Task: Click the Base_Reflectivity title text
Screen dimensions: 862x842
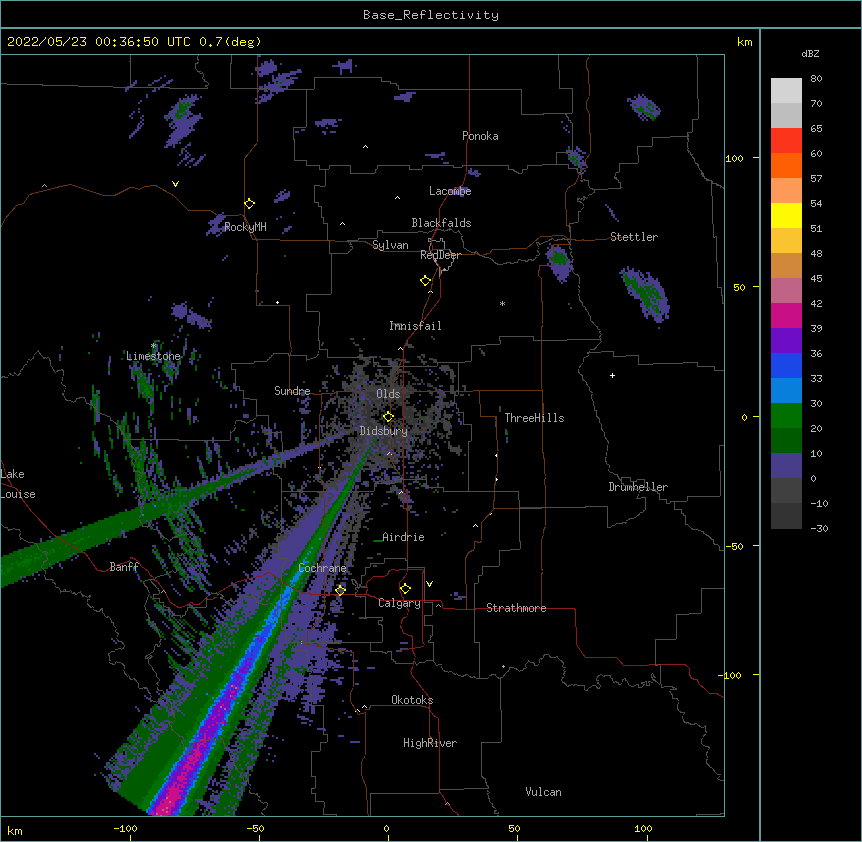Action: (x=431, y=15)
